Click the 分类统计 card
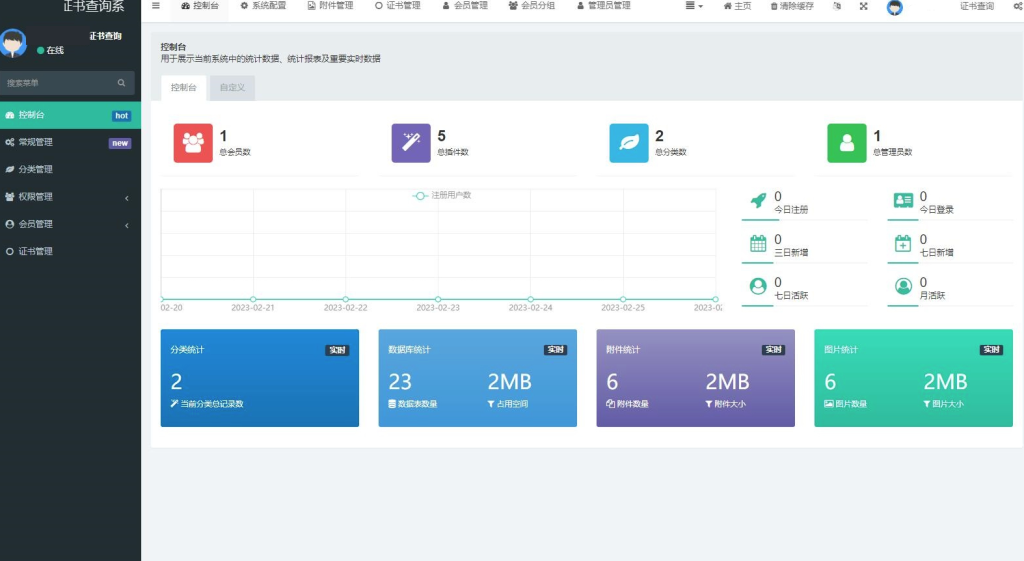This screenshot has height=561, width=1024. click(260, 378)
